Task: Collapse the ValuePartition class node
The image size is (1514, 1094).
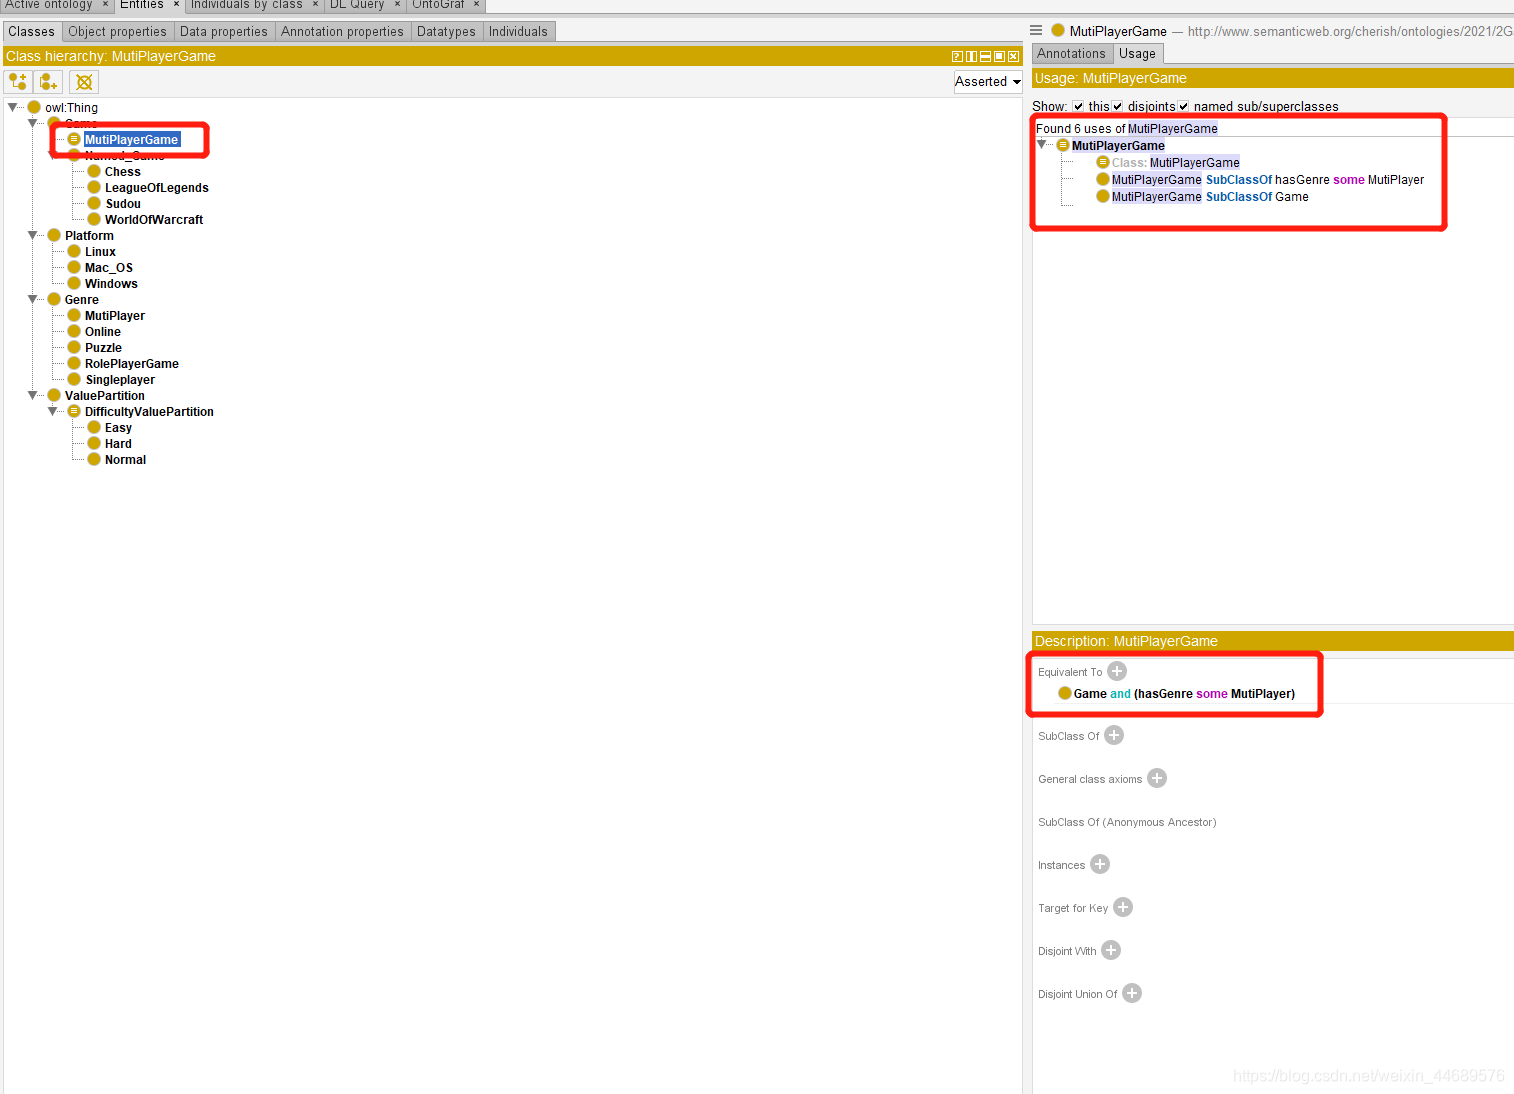Action: 32,395
